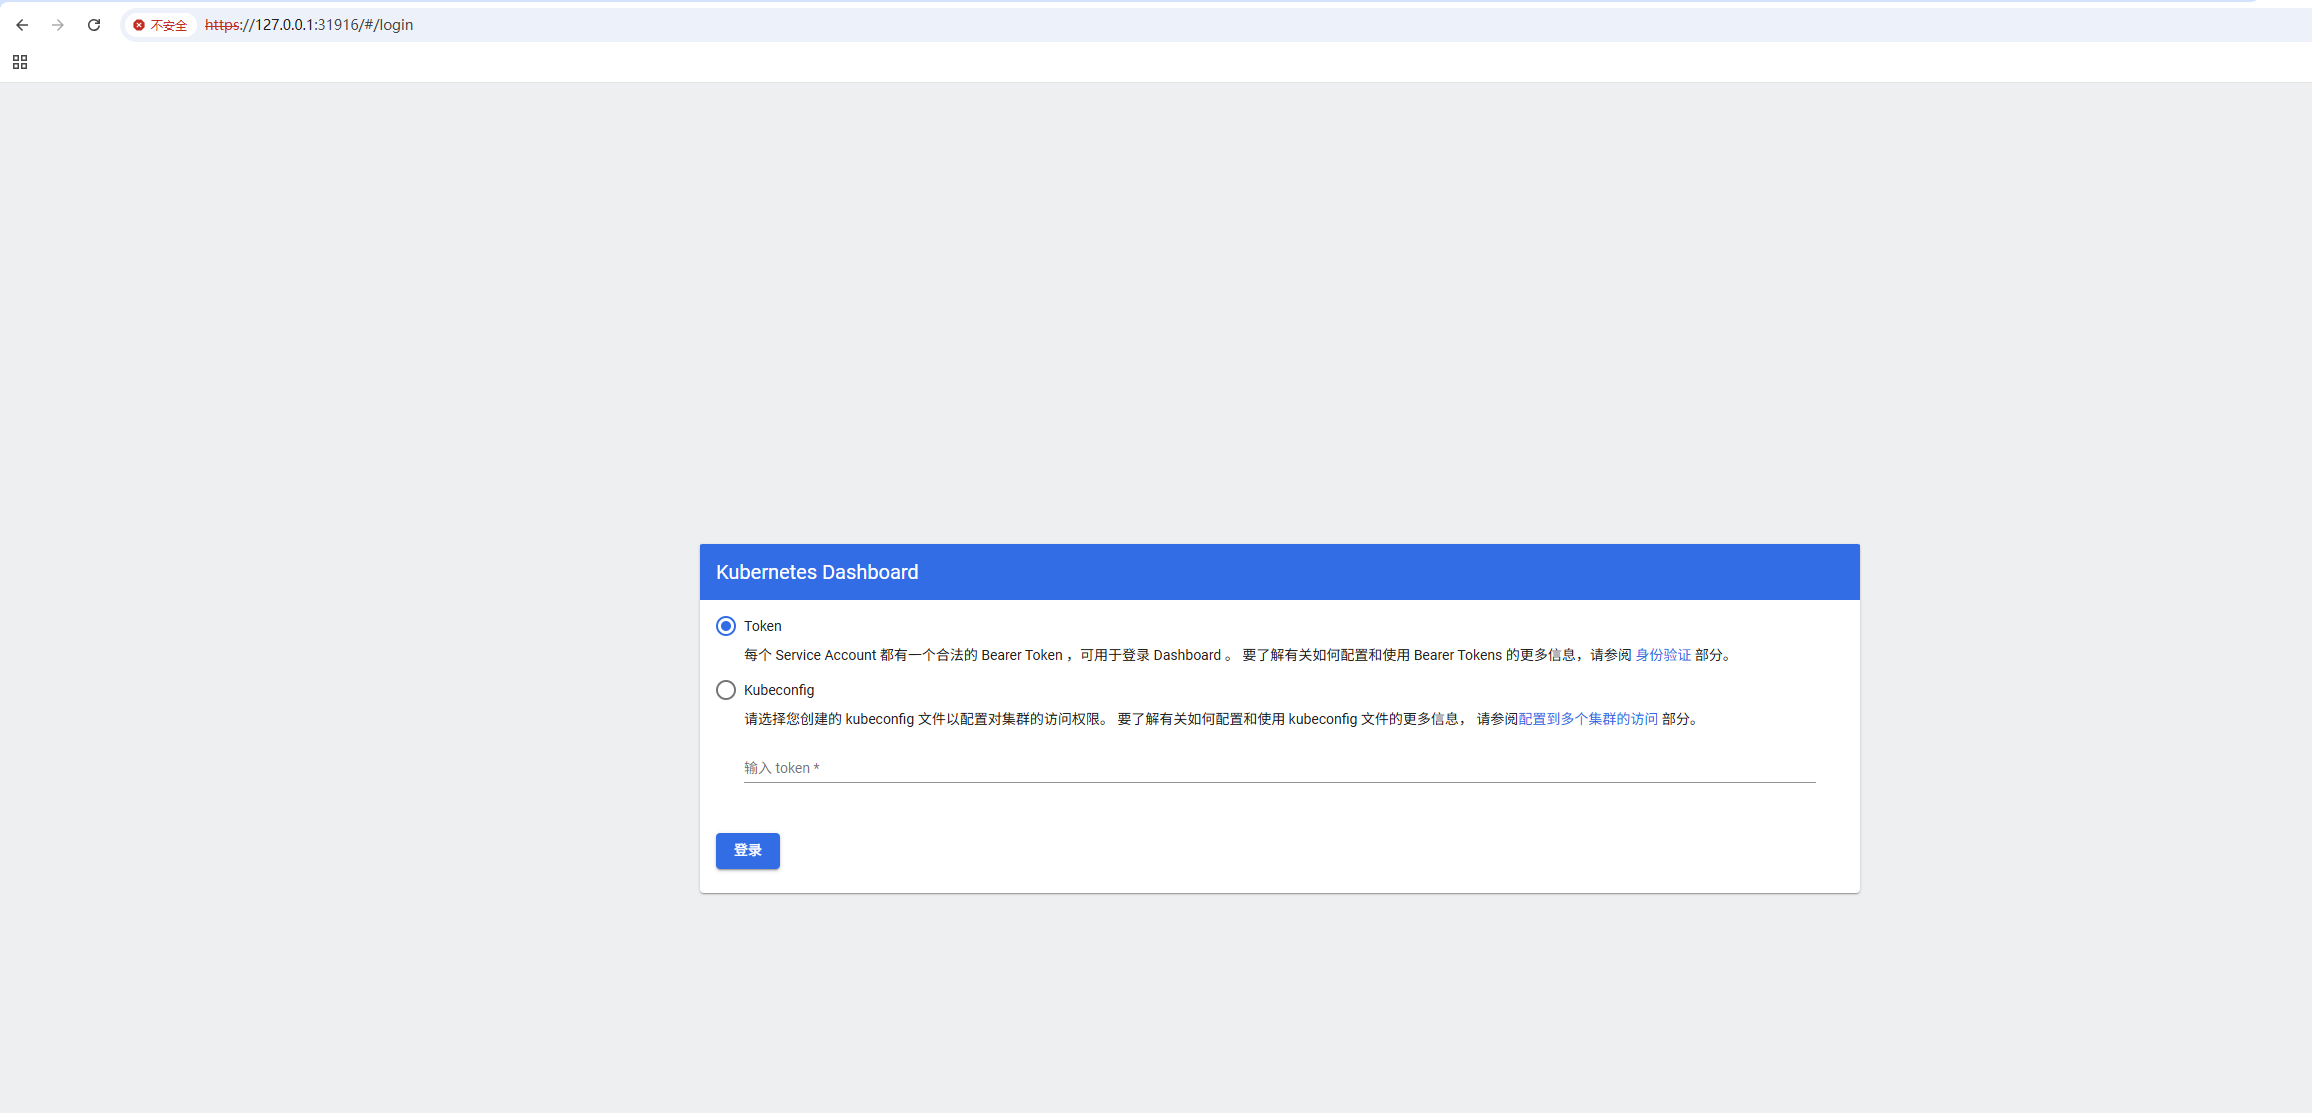Go back using the browser back arrow

pyautogui.click(x=22, y=25)
